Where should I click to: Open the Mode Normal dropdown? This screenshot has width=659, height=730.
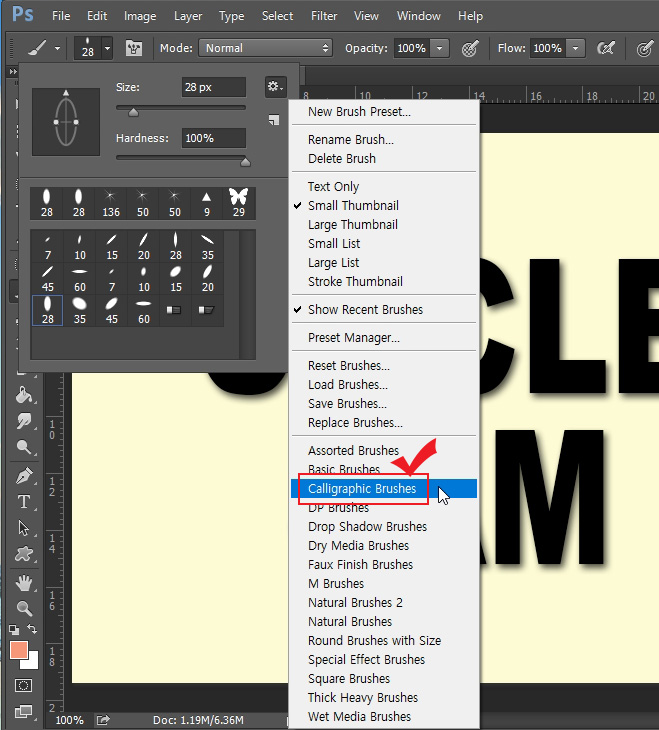click(x=265, y=48)
